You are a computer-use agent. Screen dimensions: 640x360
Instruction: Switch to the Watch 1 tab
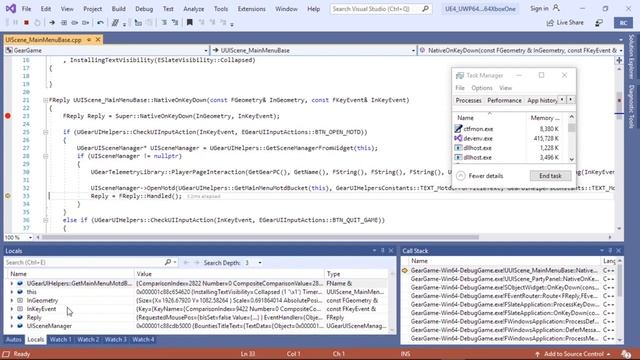click(x=60, y=340)
